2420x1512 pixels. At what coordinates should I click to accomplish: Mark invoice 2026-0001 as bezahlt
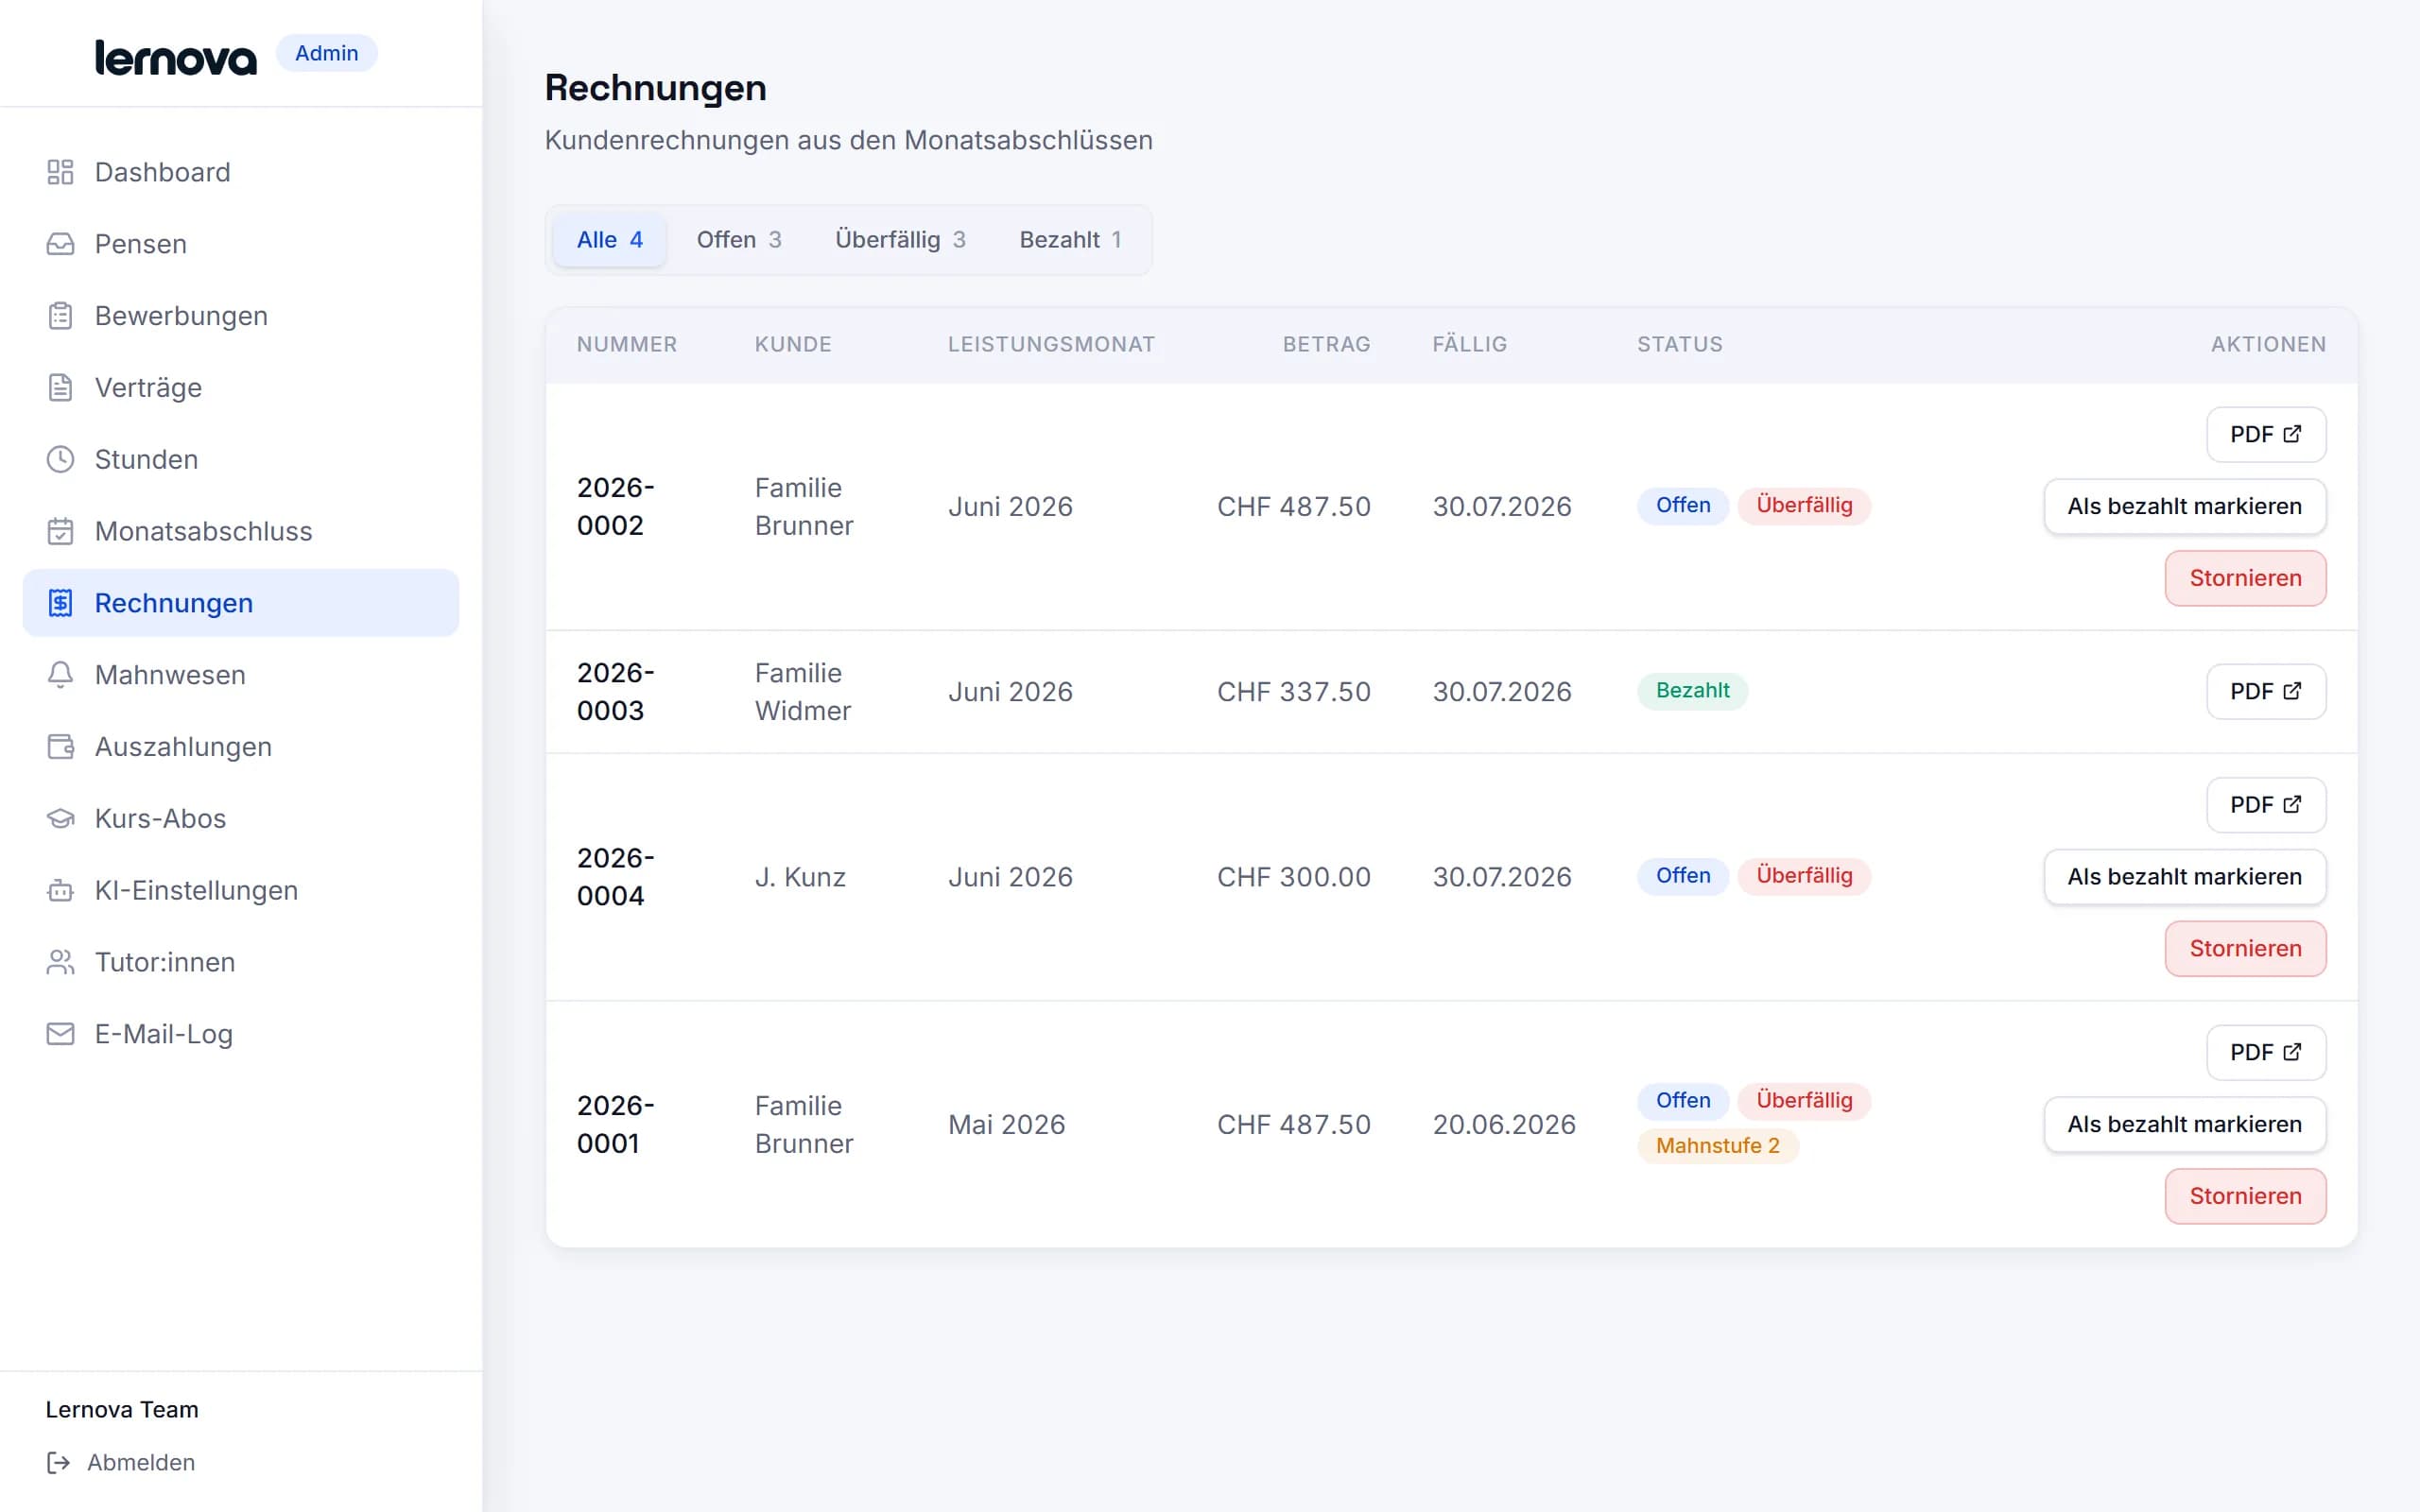[2185, 1125]
